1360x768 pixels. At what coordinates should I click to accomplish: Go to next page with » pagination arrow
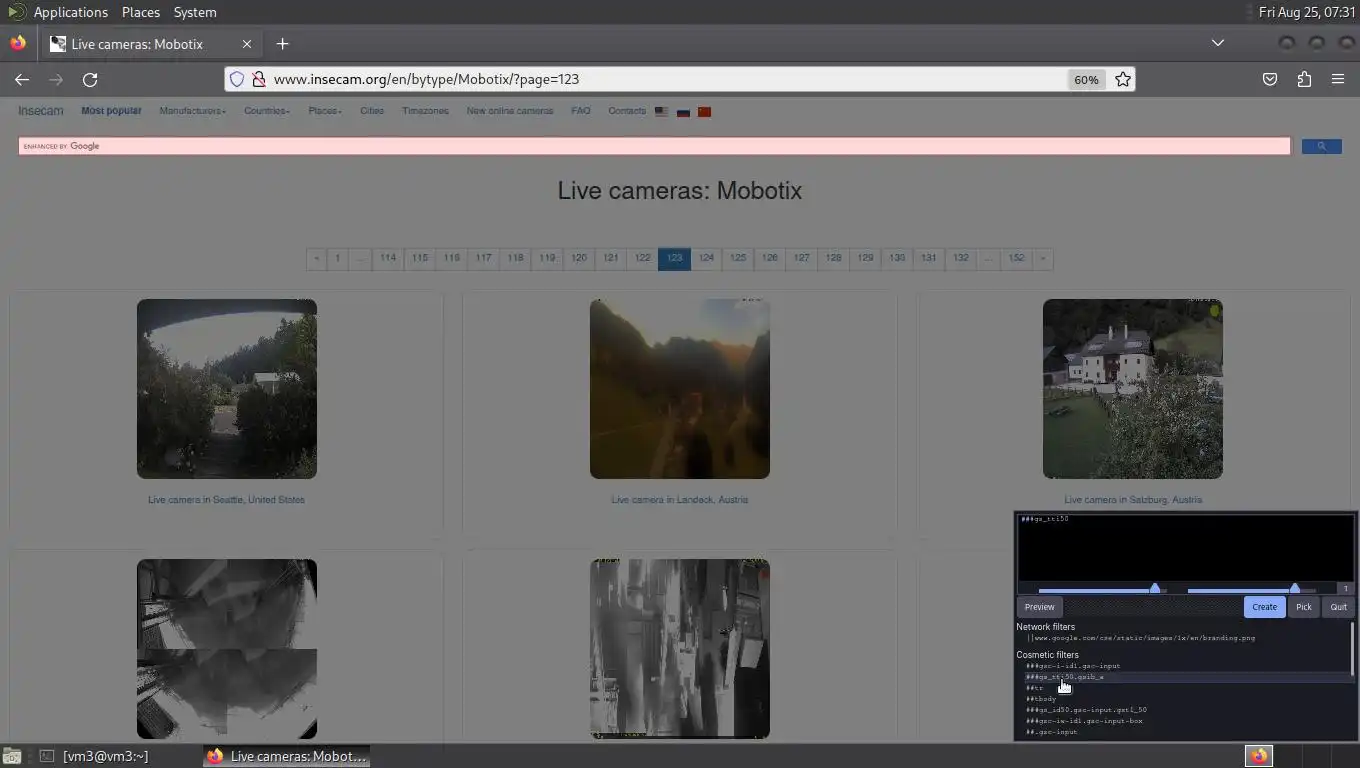[x=1043, y=258]
